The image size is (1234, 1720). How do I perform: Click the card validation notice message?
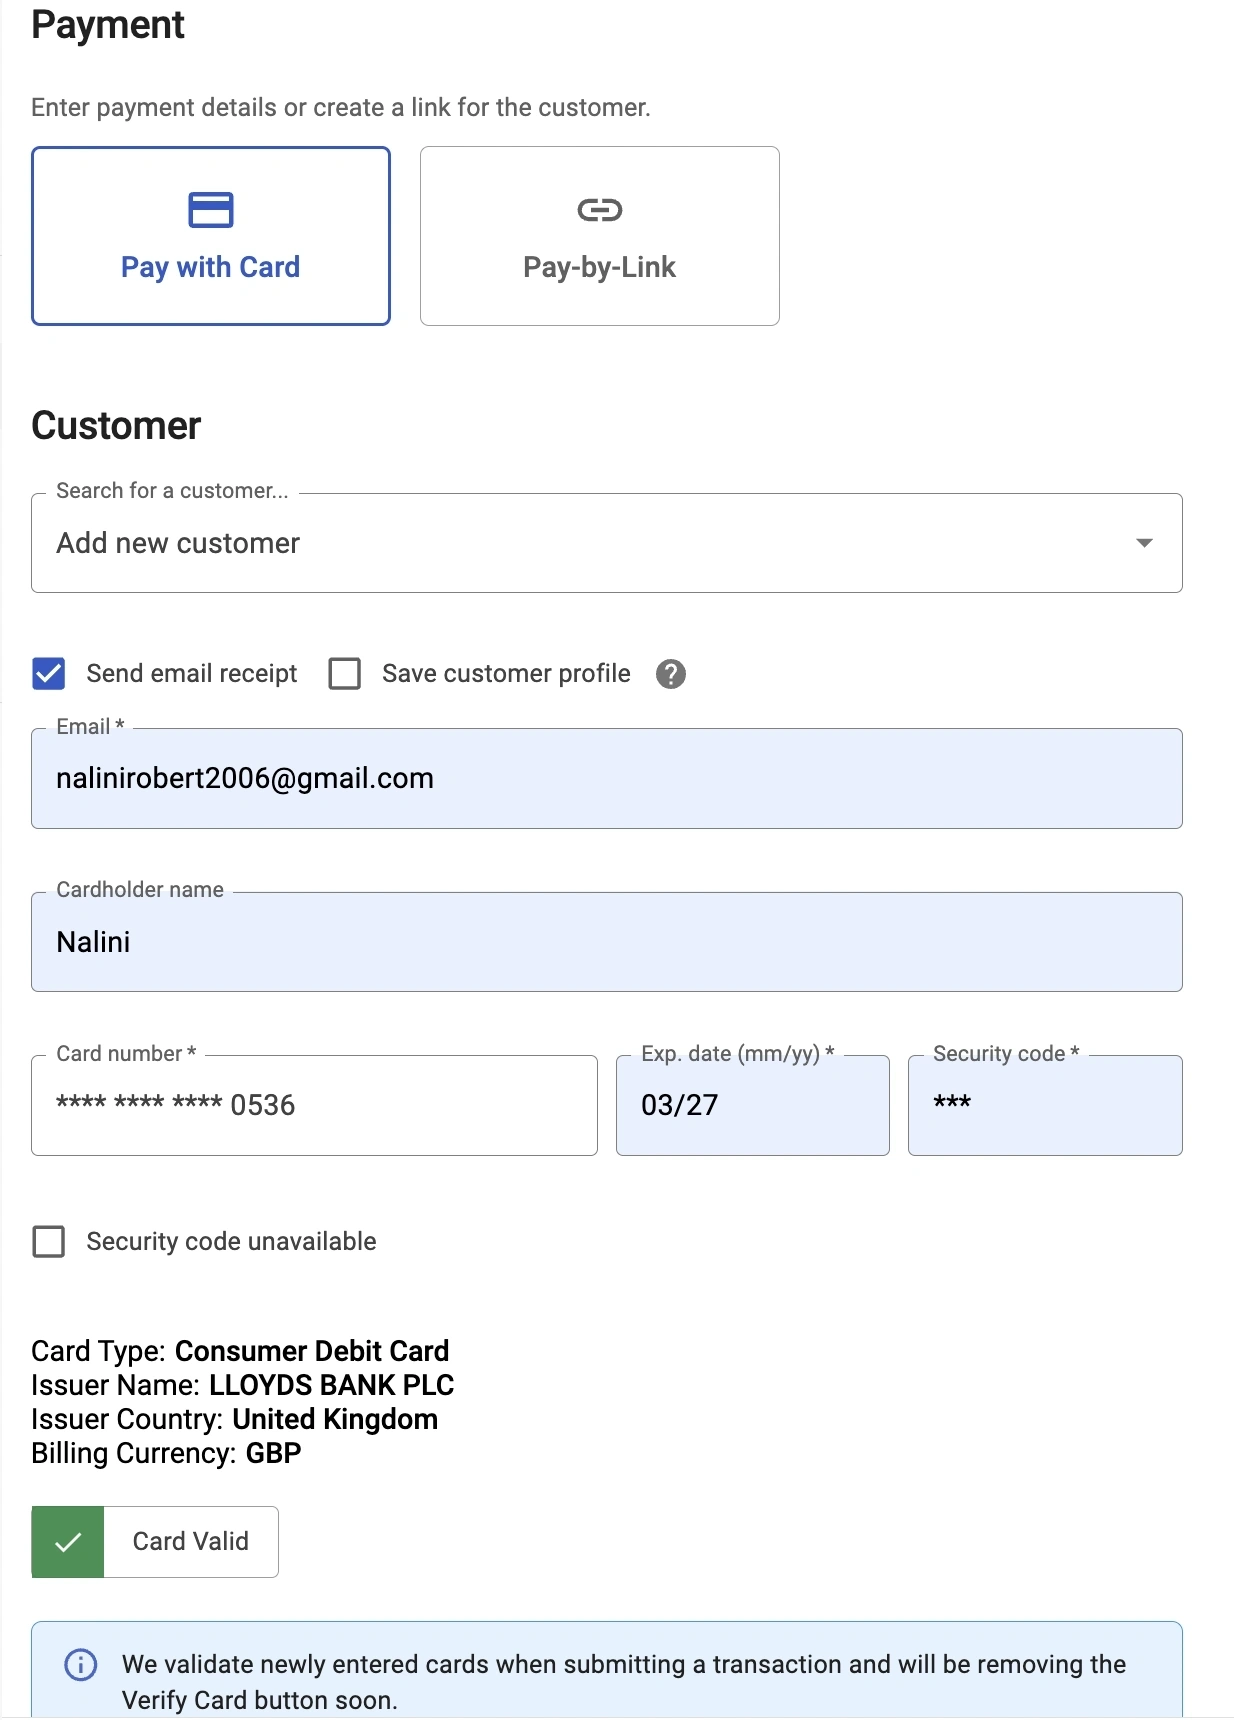[x=623, y=1681]
